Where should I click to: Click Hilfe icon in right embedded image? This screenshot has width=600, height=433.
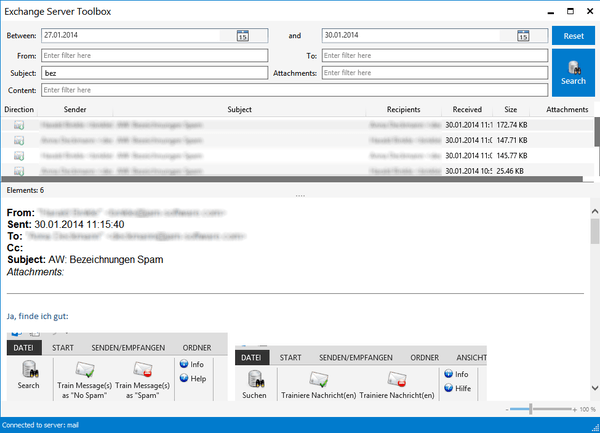click(x=448, y=388)
